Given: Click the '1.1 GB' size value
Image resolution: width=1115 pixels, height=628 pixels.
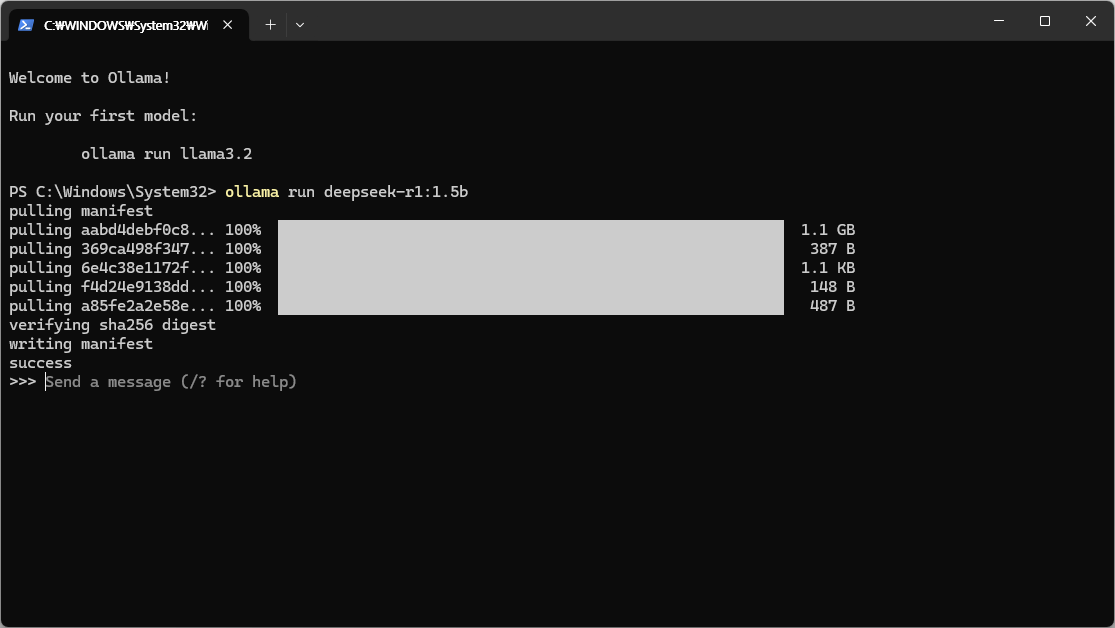Looking at the screenshot, I should click(828, 230).
